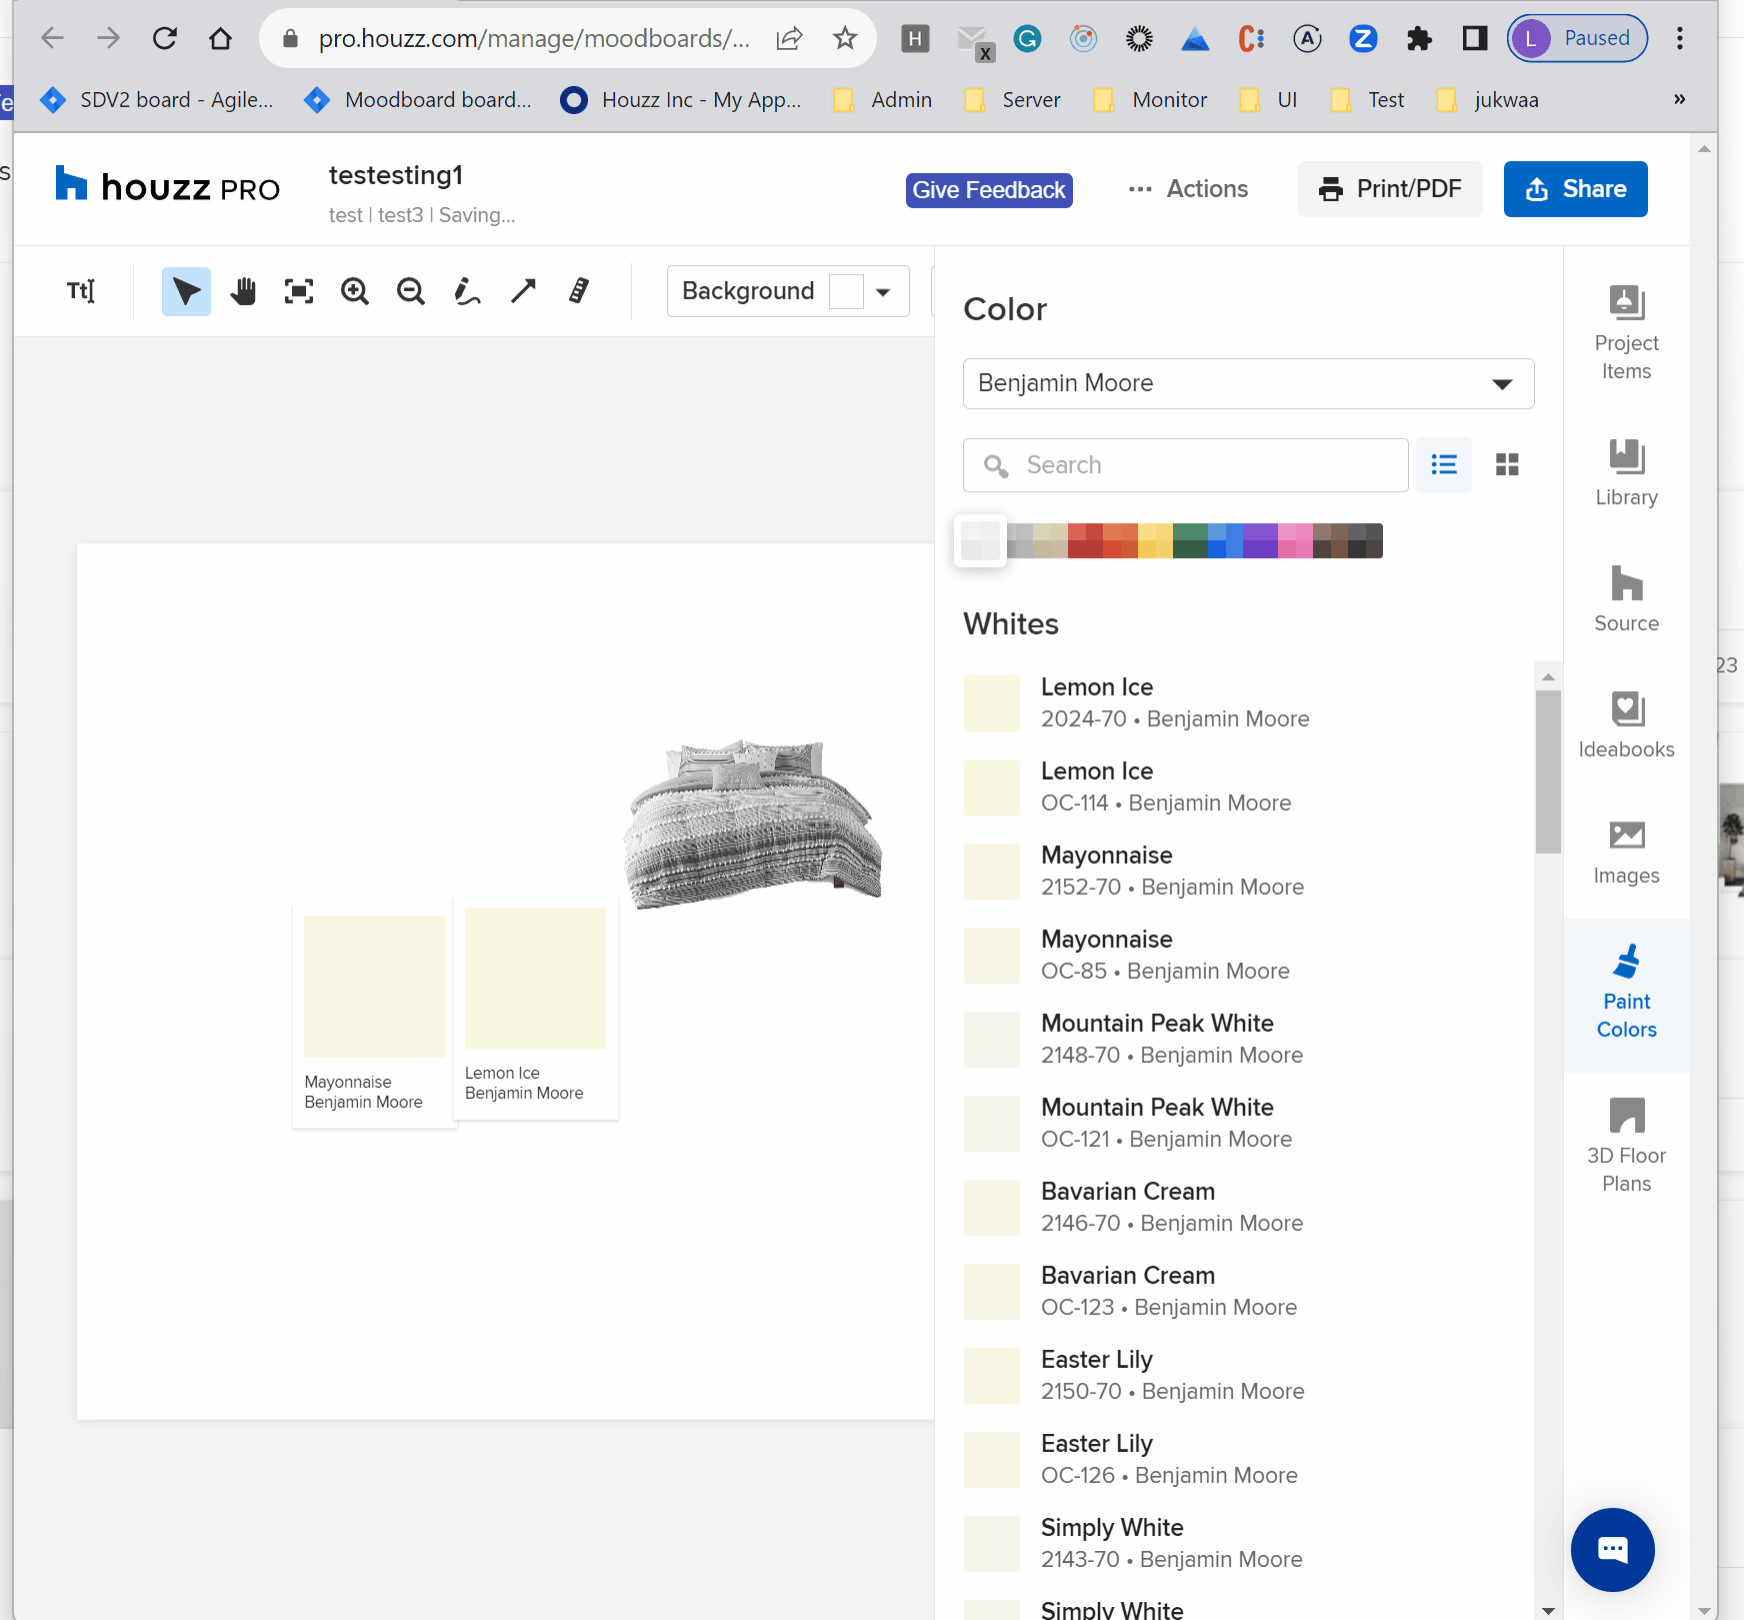Viewport: 1744px width, 1620px height.
Task: Select the red color family swatch
Action: [1085, 541]
